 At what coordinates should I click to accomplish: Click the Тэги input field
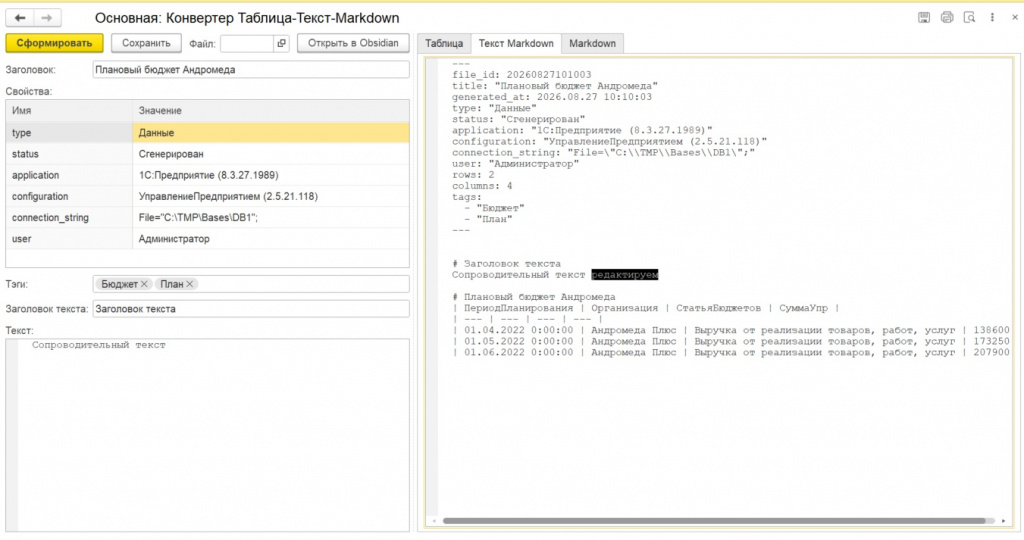tap(251, 284)
